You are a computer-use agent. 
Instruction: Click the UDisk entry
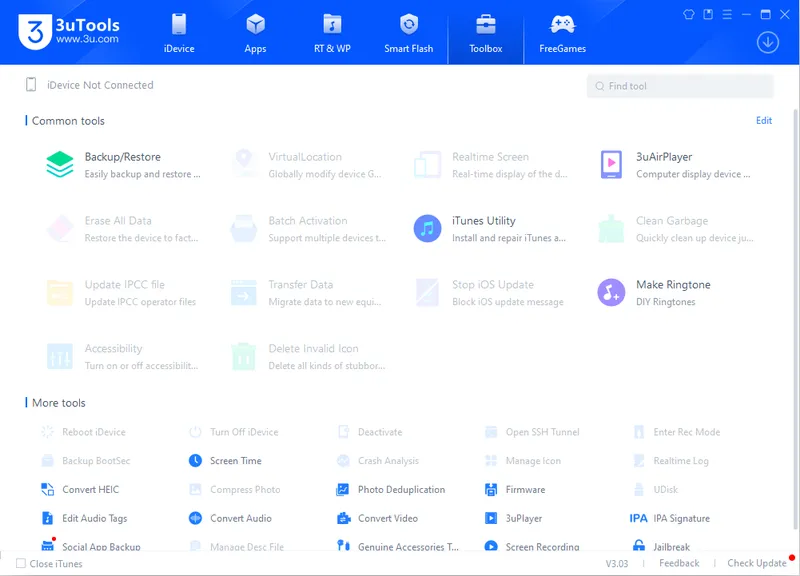click(x=655, y=489)
